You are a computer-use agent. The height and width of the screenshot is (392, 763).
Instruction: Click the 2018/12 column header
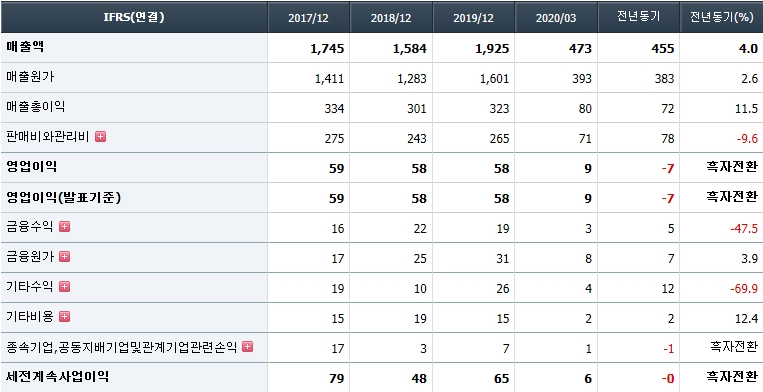point(391,18)
